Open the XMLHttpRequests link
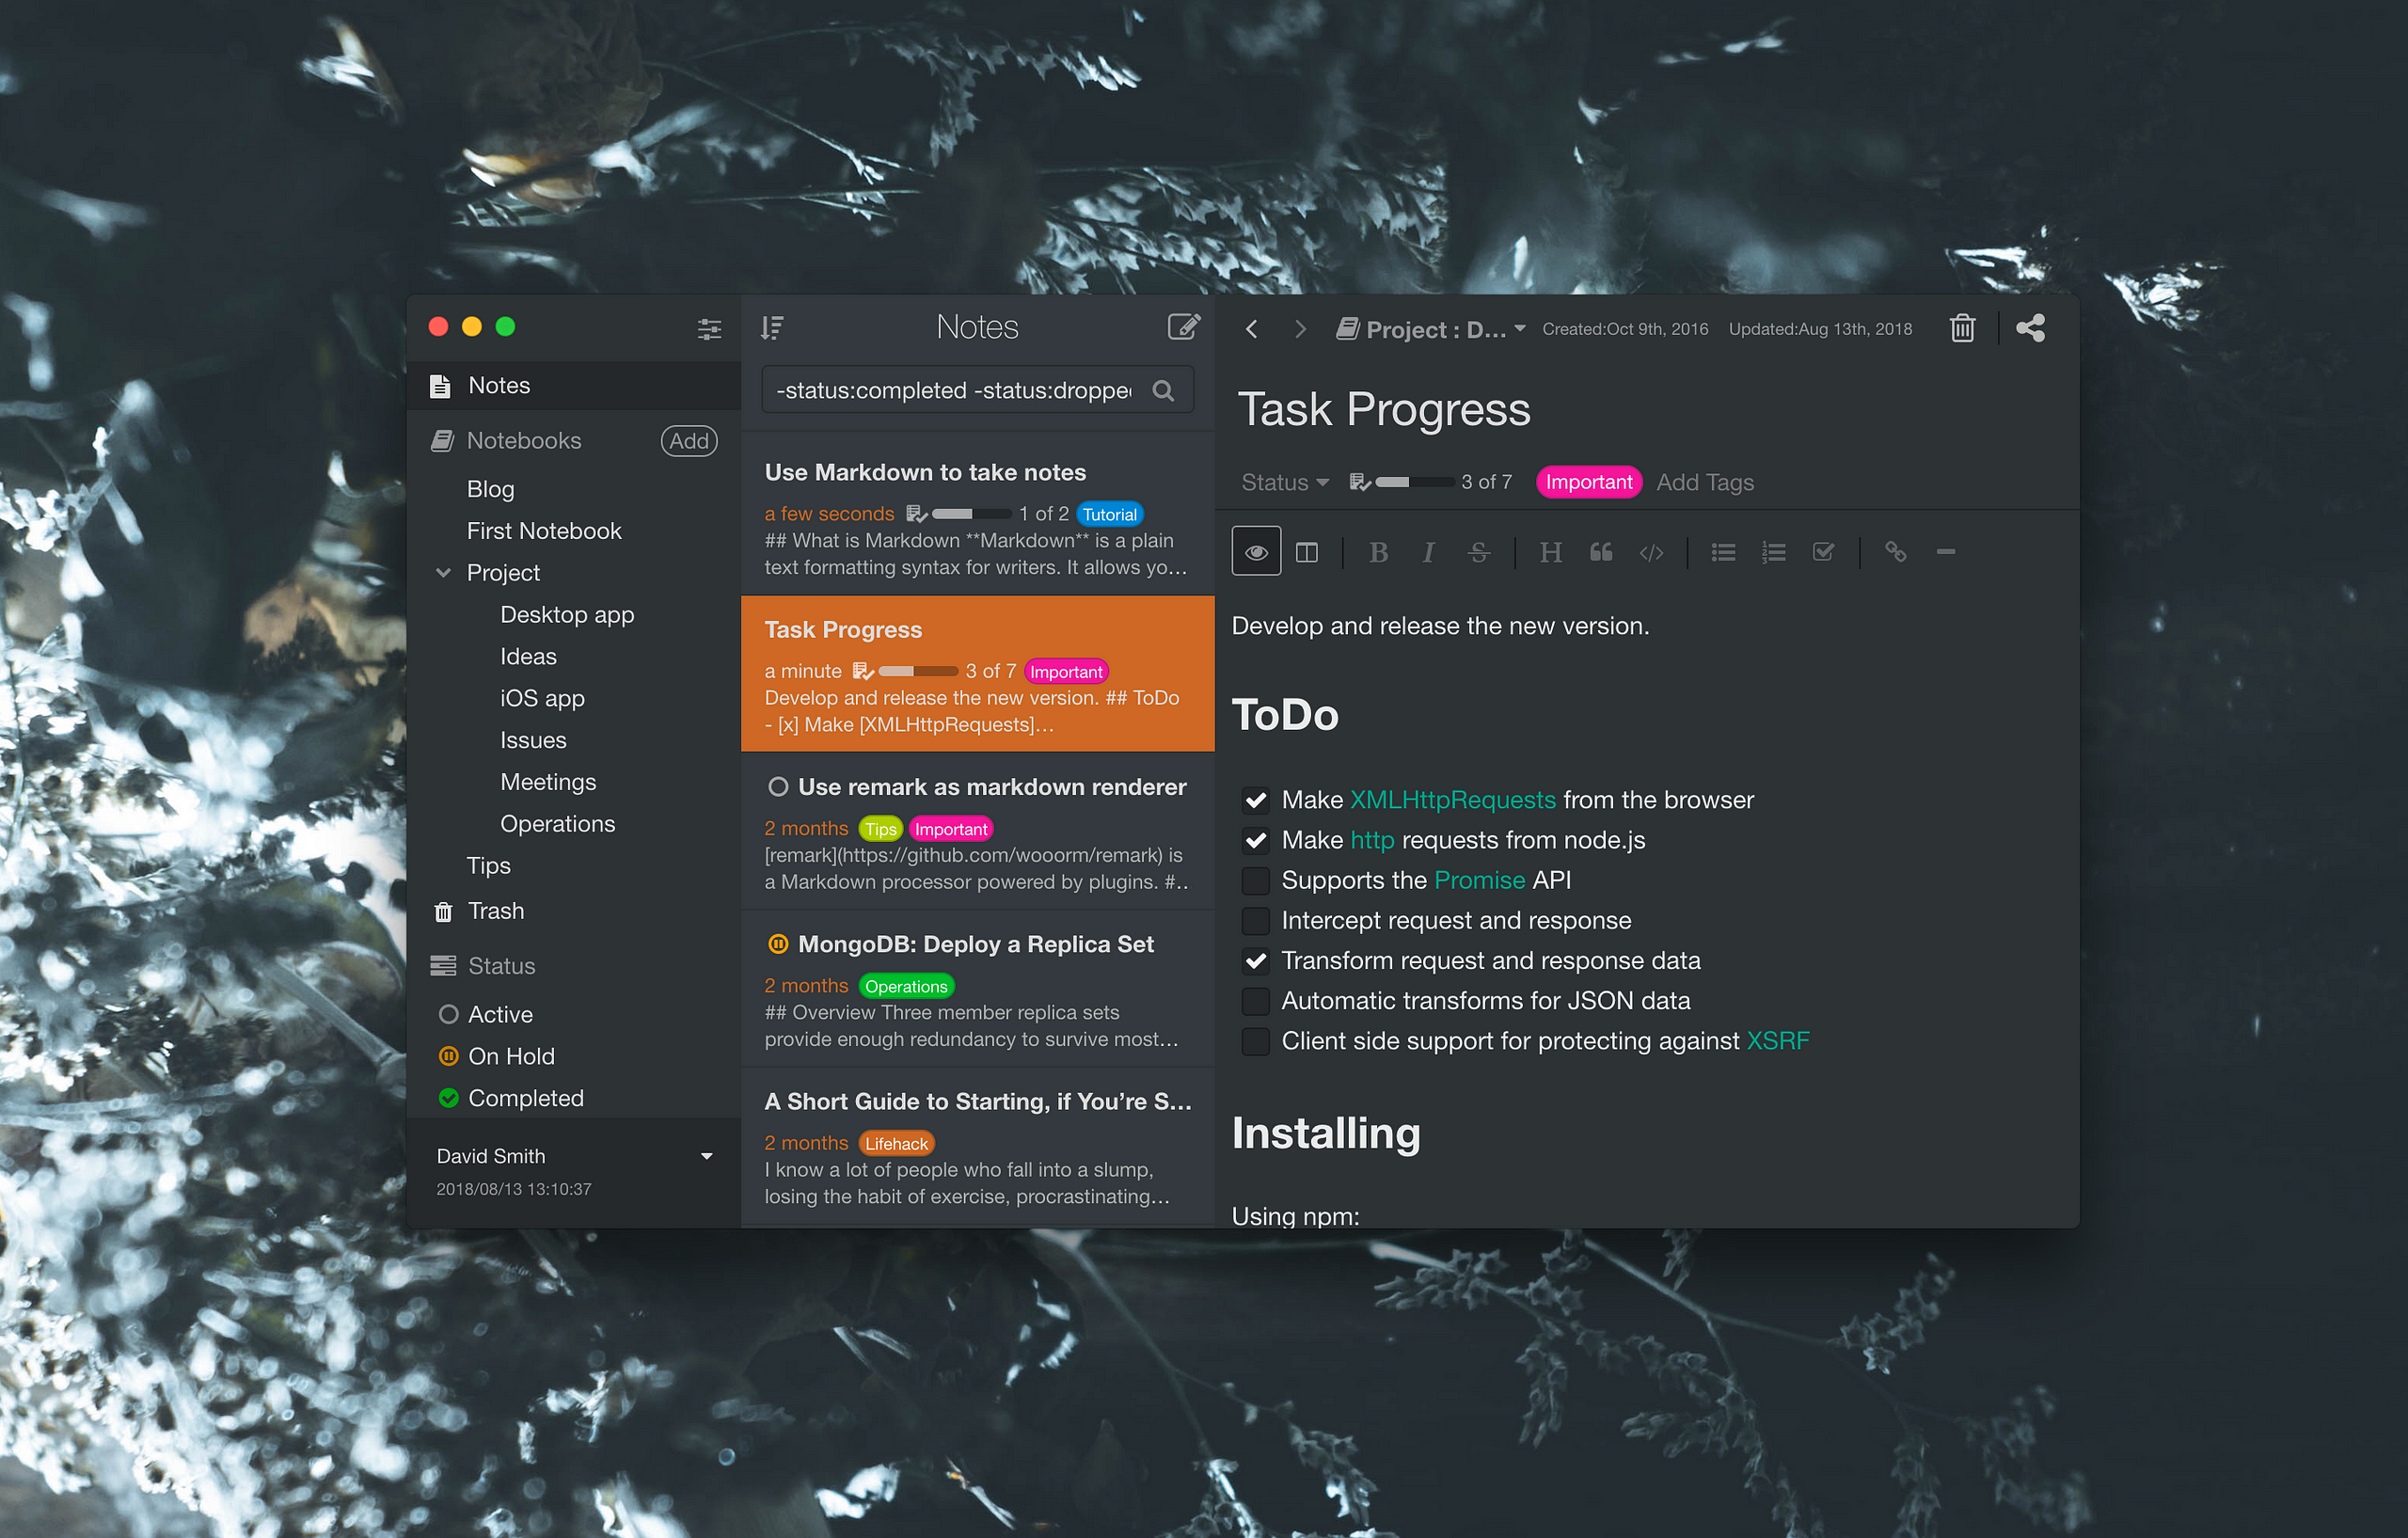 [x=1451, y=800]
